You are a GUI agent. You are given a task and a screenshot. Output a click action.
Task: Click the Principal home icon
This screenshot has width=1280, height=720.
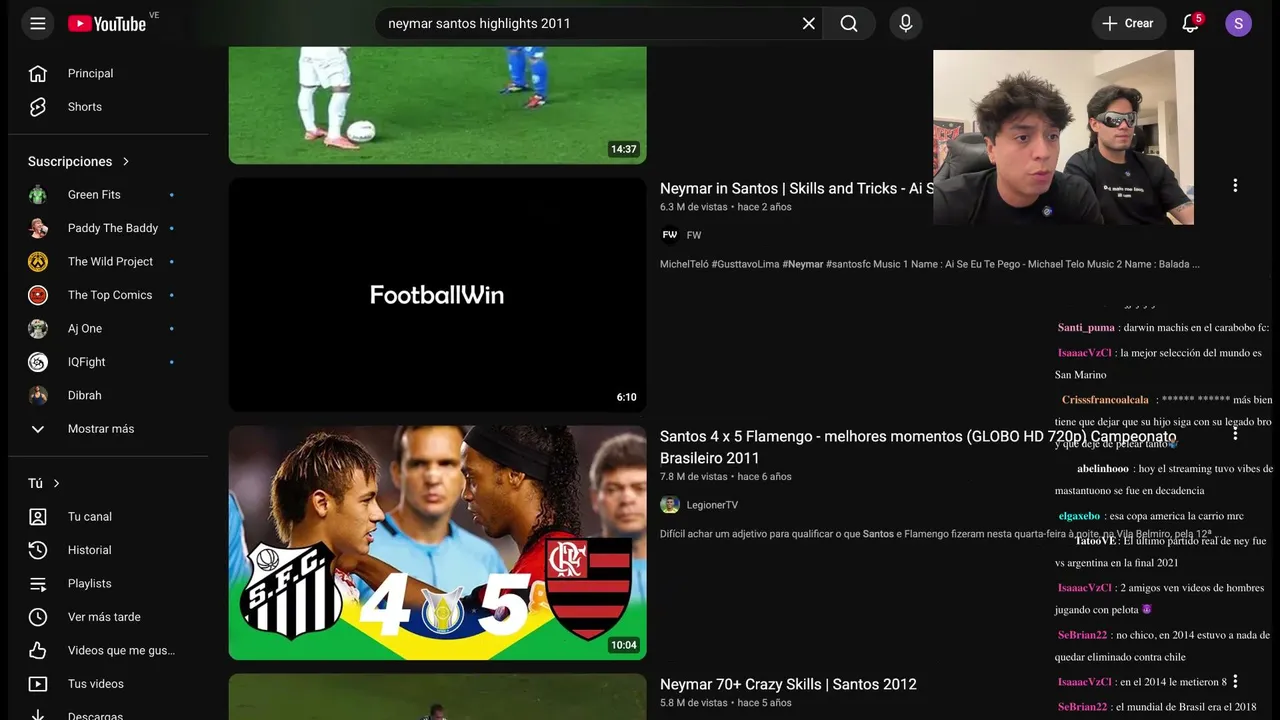[x=38, y=73]
